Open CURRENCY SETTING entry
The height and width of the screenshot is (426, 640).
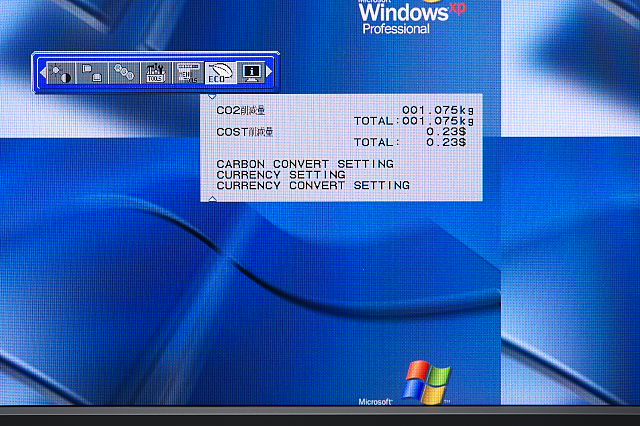coord(280,175)
